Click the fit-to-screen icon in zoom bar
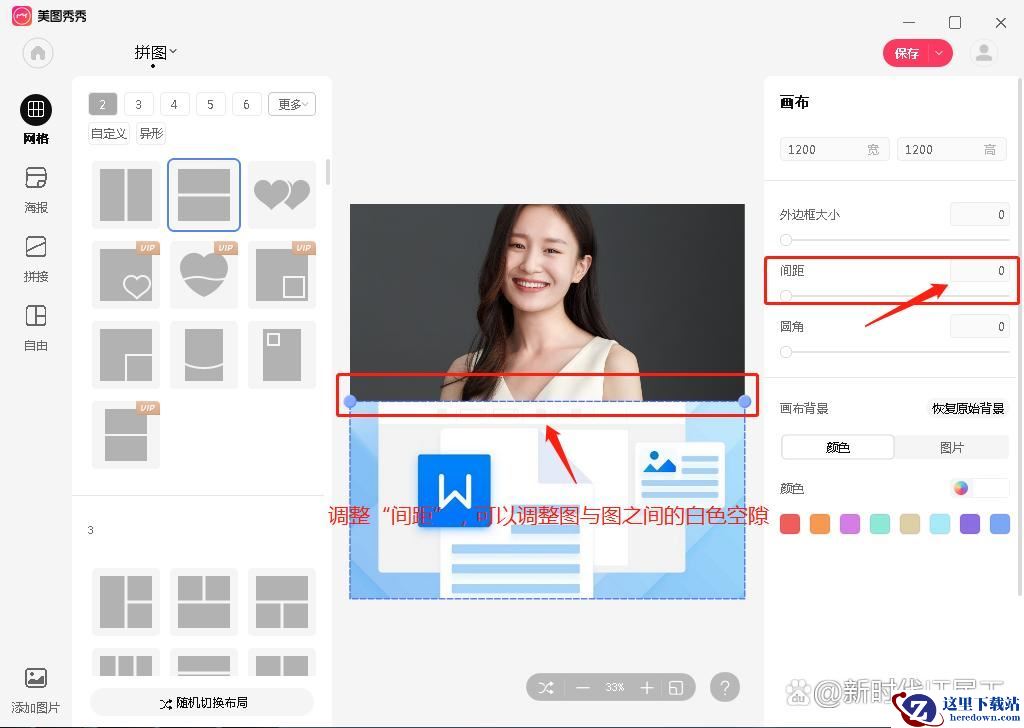This screenshot has width=1024, height=728. coord(676,688)
